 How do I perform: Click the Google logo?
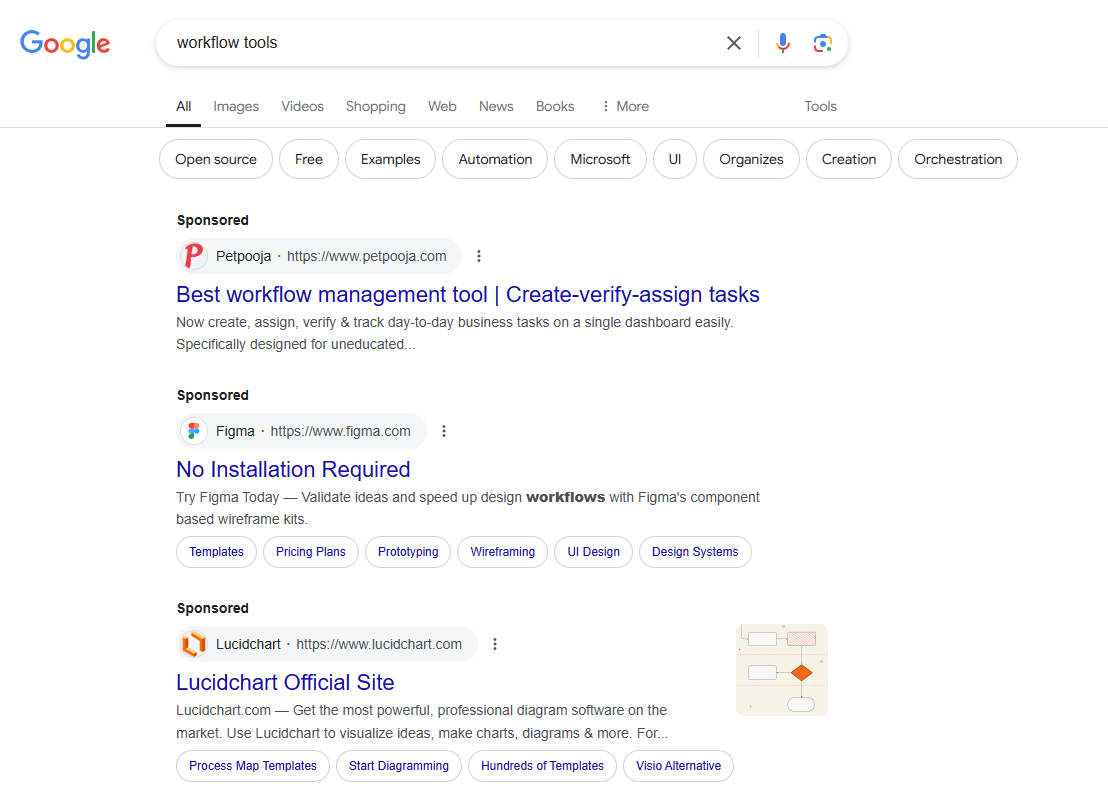click(x=65, y=44)
